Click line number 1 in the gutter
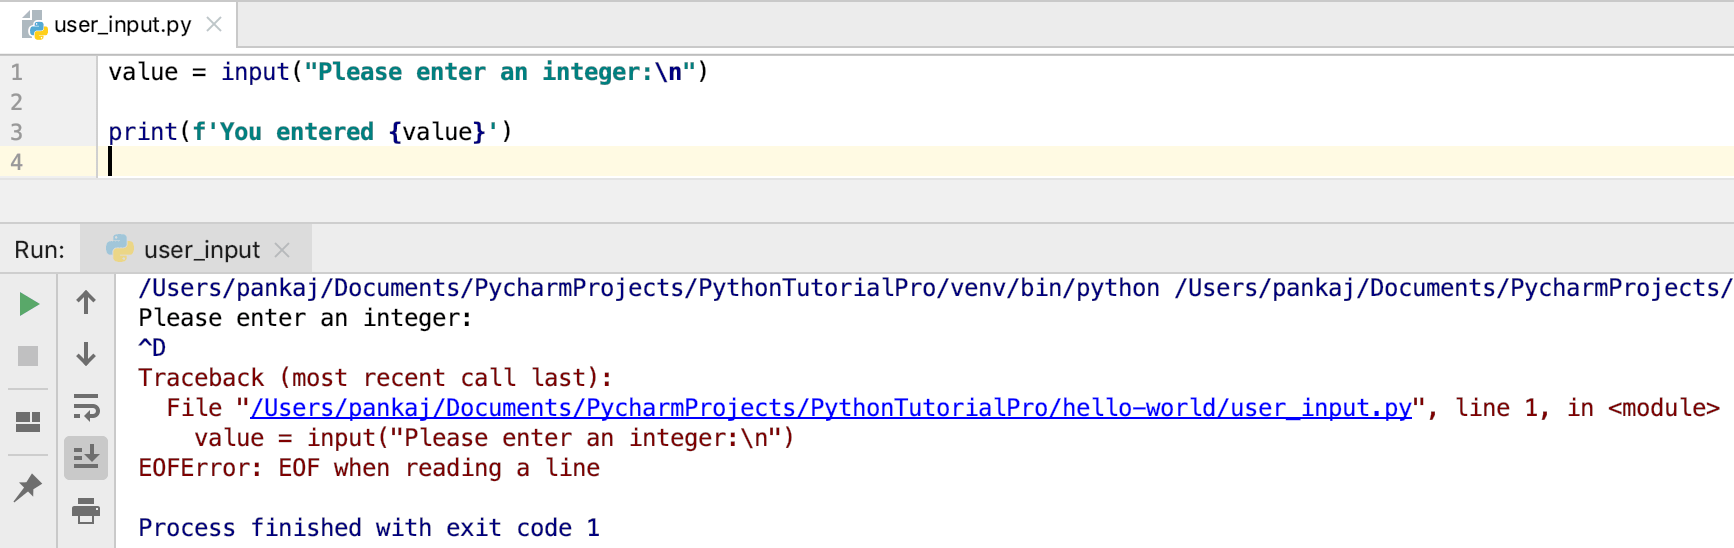Viewport: 1734px width, 548px height. [17, 72]
